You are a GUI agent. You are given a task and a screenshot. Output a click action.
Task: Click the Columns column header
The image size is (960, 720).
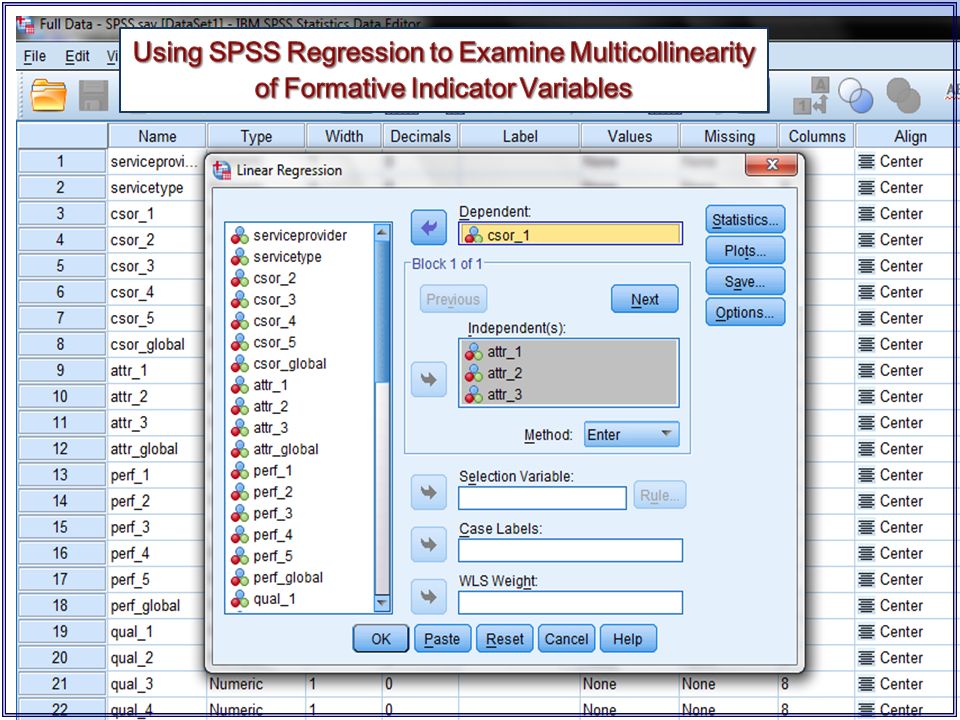point(817,136)
